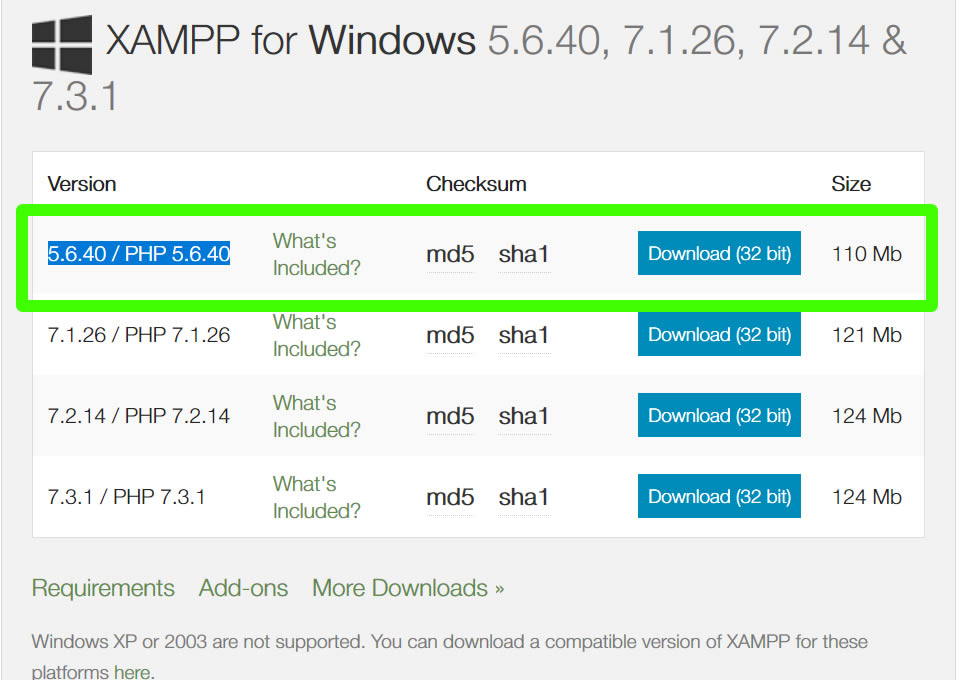Download XAMPP 7.3.1 32 bit
This screenshot has height=680, width=968.
(719, 497)
